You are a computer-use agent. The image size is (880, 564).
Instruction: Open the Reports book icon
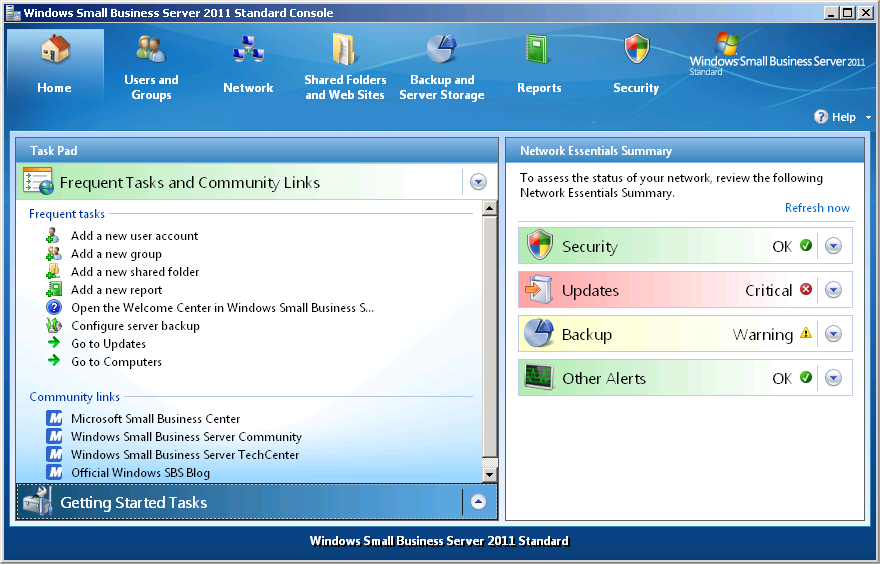(539, 49)
